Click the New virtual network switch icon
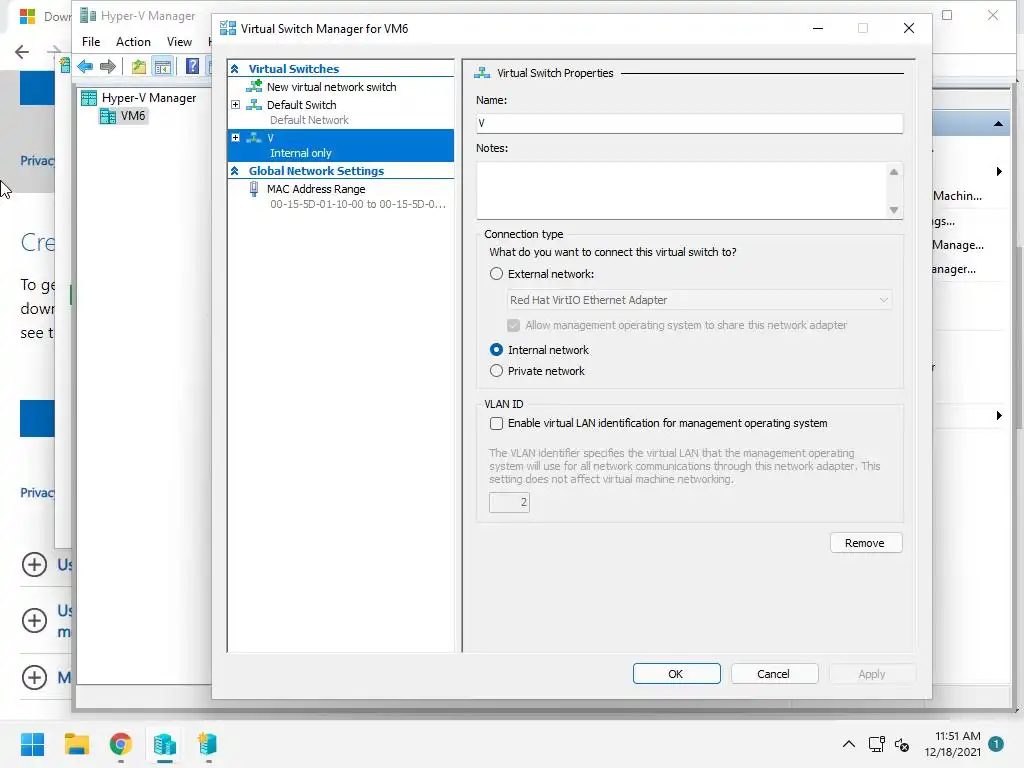This screenshot has width=1024, height=768. tap(254, 86)
